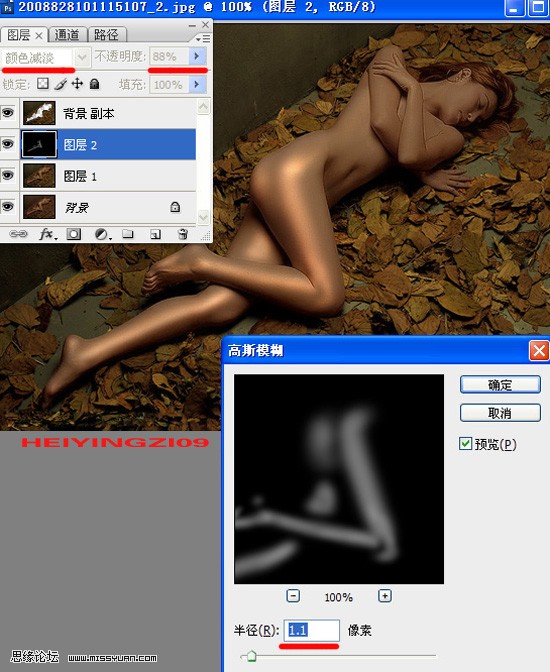Close the layers panel
The width and height of the screenshot is (550, 672).
pyautogui.click(x=206, y=24)
